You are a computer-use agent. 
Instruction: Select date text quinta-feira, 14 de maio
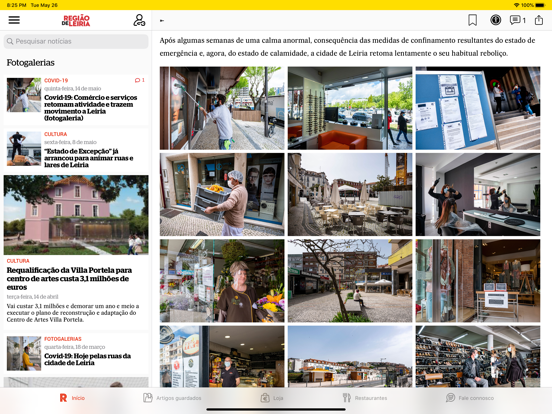coord(73,88)
